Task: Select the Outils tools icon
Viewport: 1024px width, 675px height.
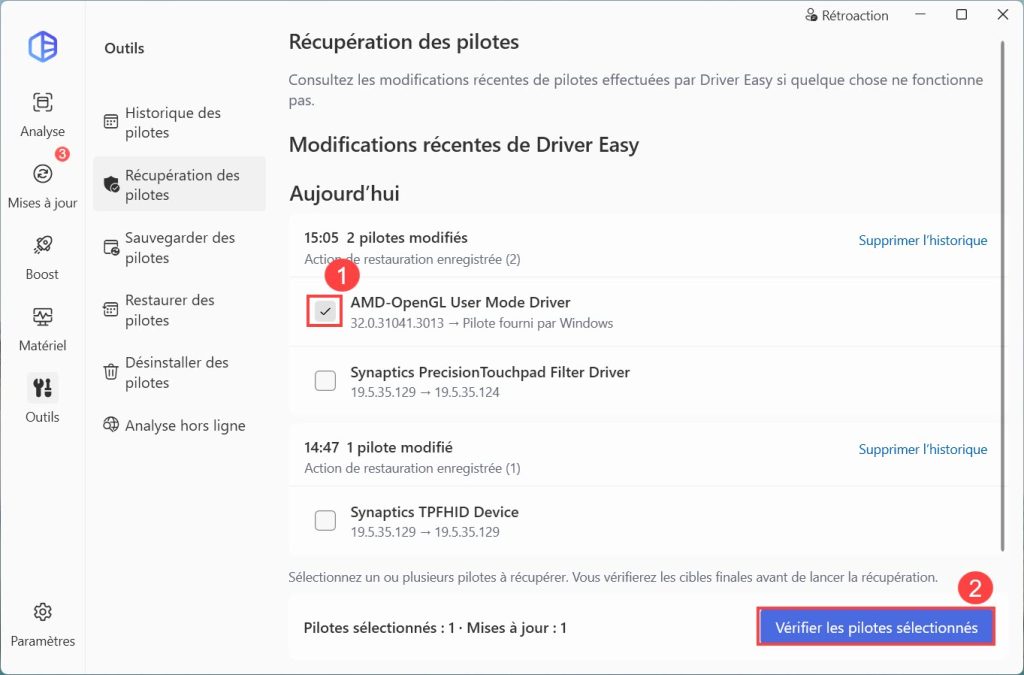Action: tap(42, 388)
